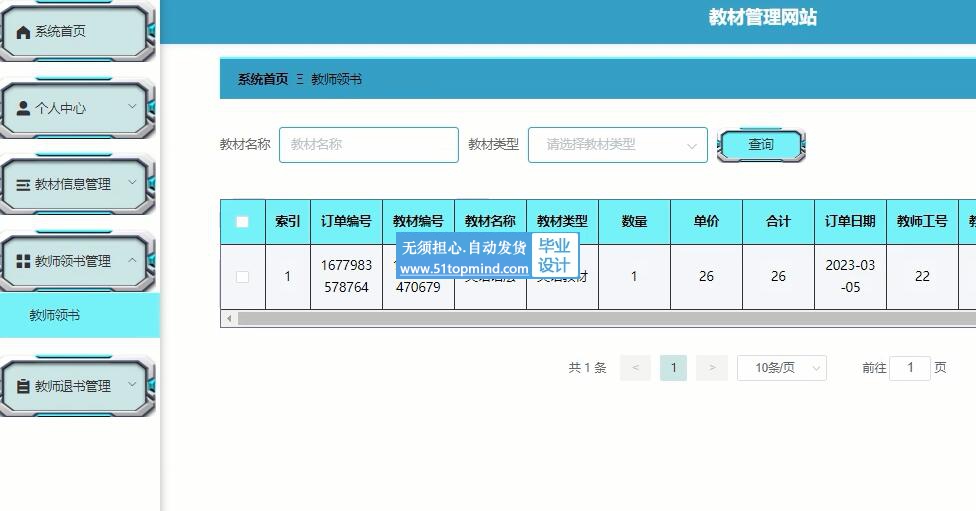
Task: Focus the 教材名称 search input field
Action: pos(368,145)
